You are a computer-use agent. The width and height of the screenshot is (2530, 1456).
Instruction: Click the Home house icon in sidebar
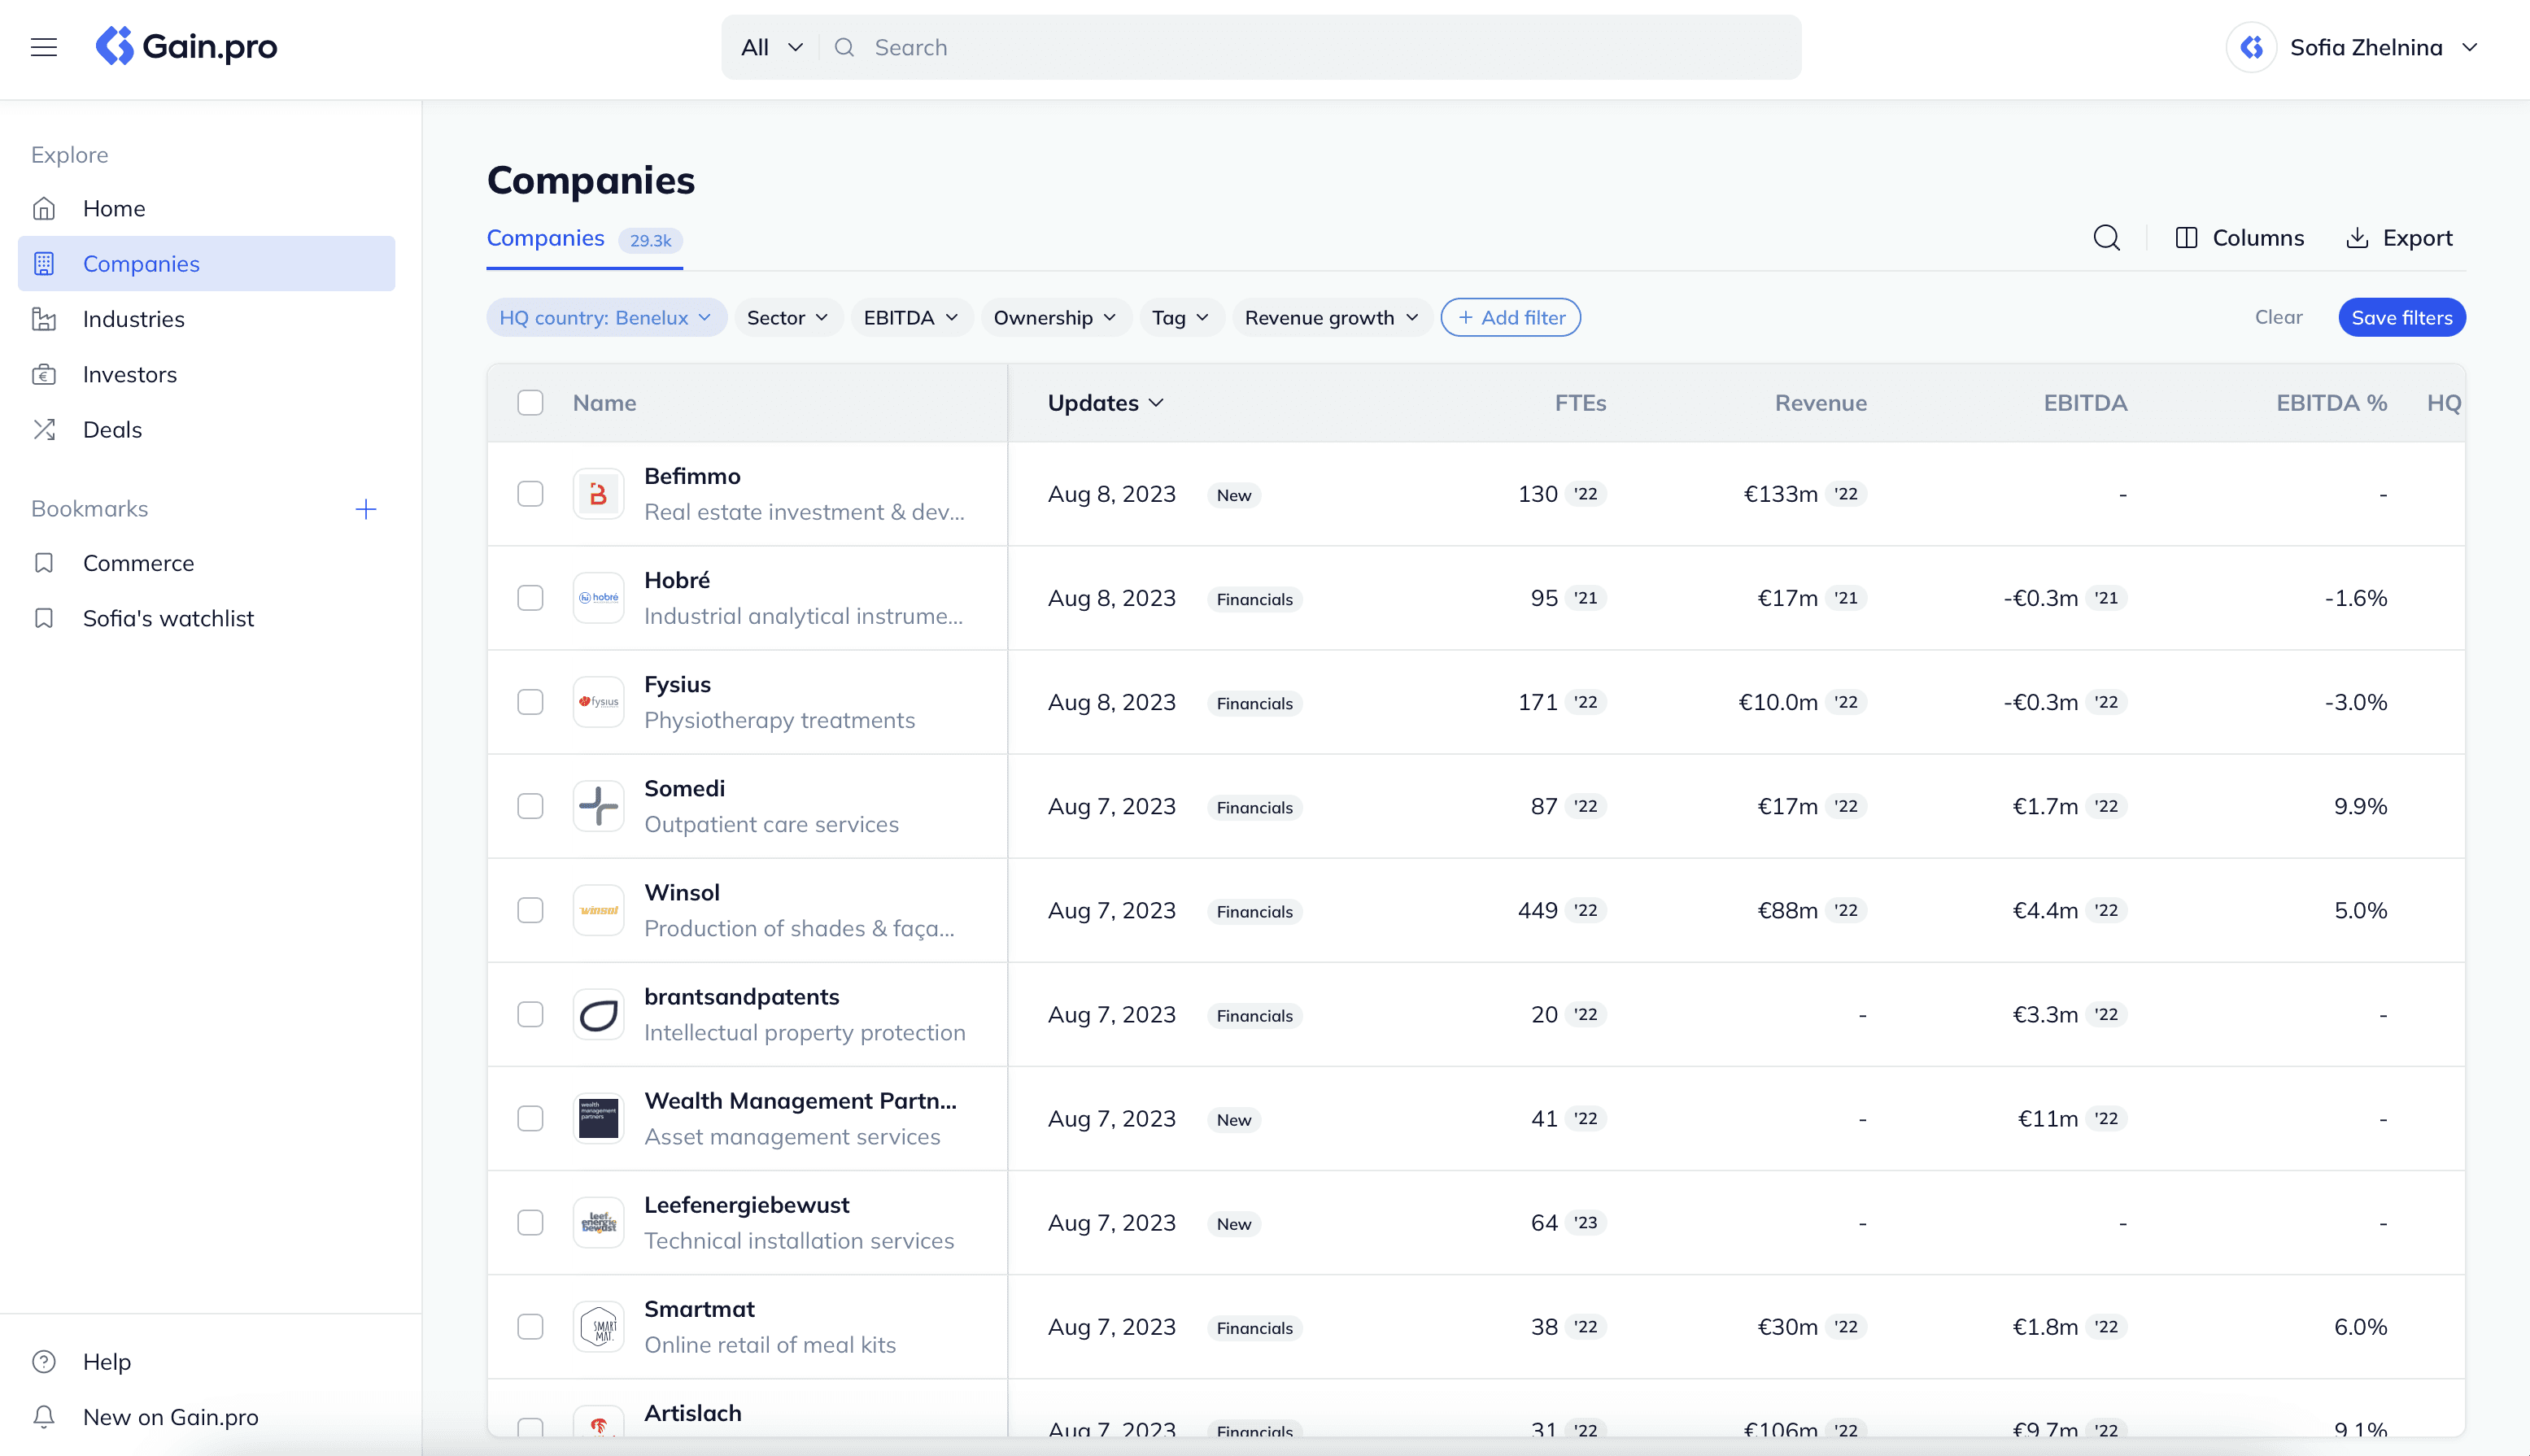(x=44, y=208)
